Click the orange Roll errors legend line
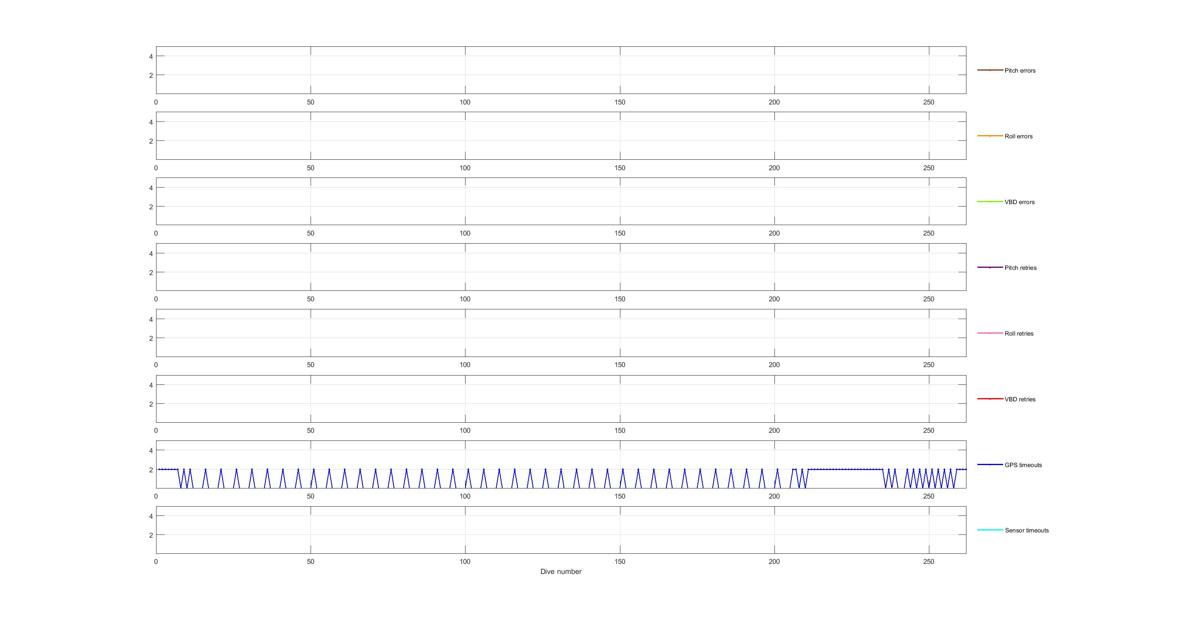The image size is (1200, 622). [990, 136]
